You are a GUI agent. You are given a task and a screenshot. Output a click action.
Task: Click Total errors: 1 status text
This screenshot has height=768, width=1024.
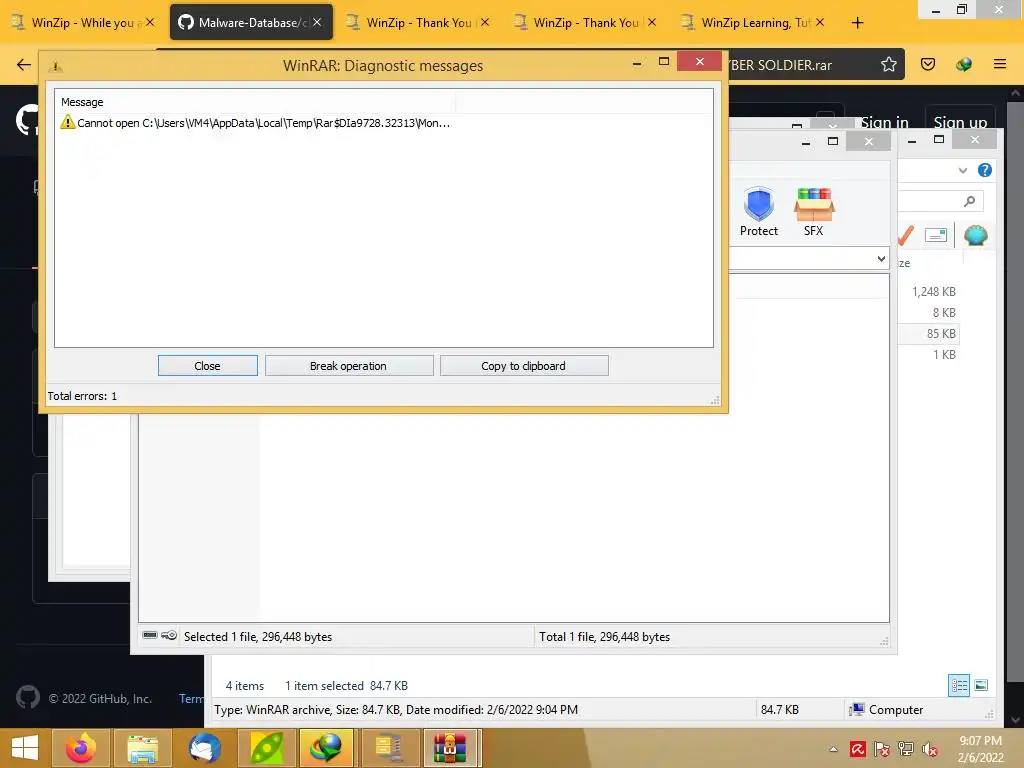[82, 396]
